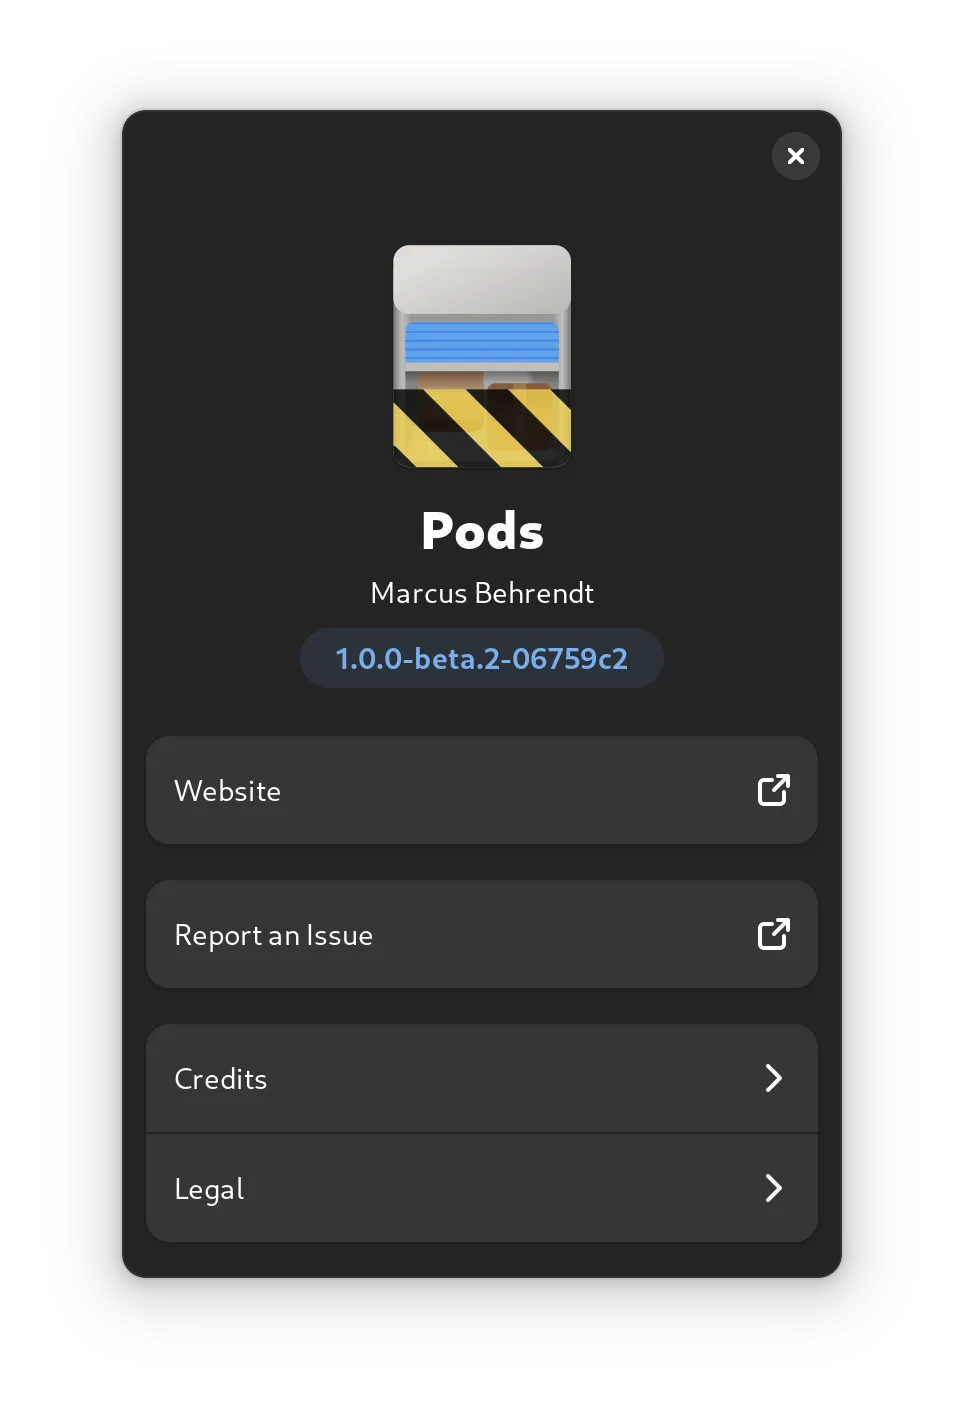
Task: Copy version 1.0.0-beta.2-06759c2 by clicking it
Action: pyautogui.click(x=482, y=658)
